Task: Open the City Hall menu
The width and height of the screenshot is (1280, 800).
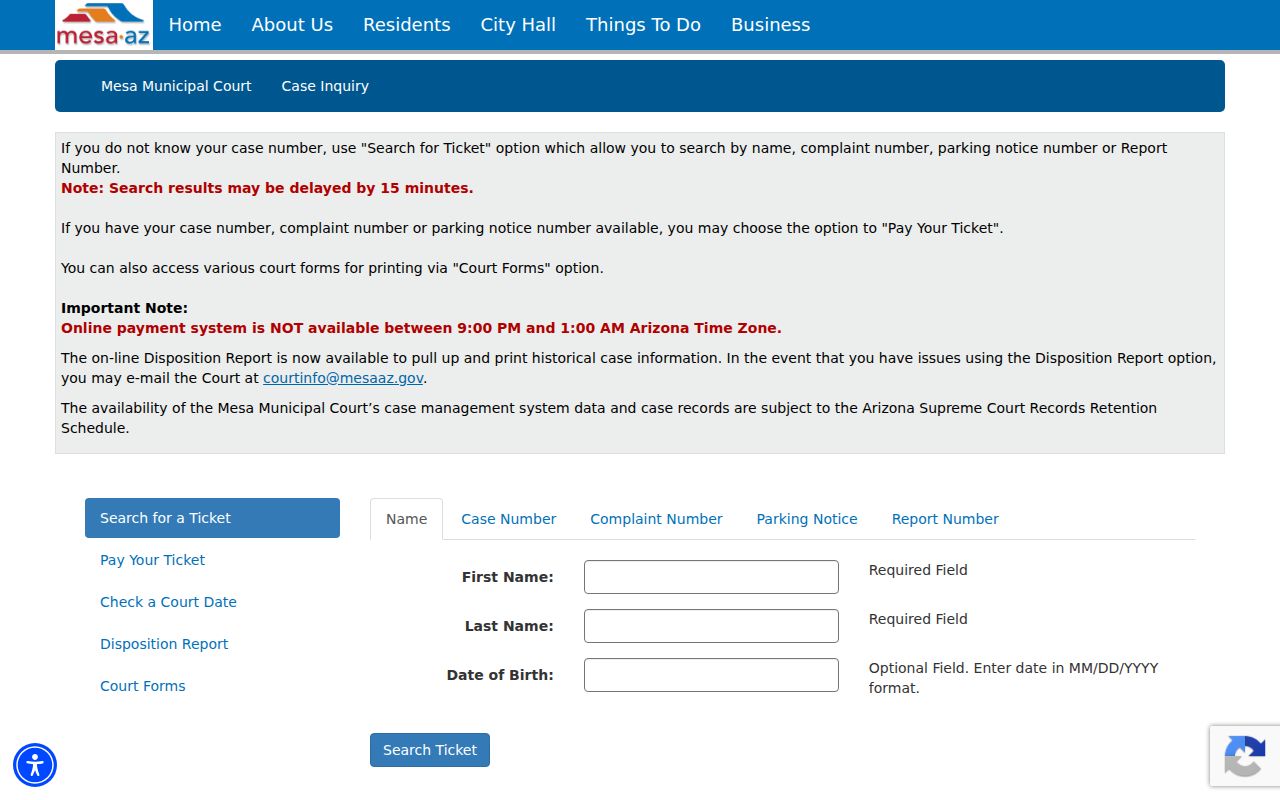Action: [x=518, y=25]
